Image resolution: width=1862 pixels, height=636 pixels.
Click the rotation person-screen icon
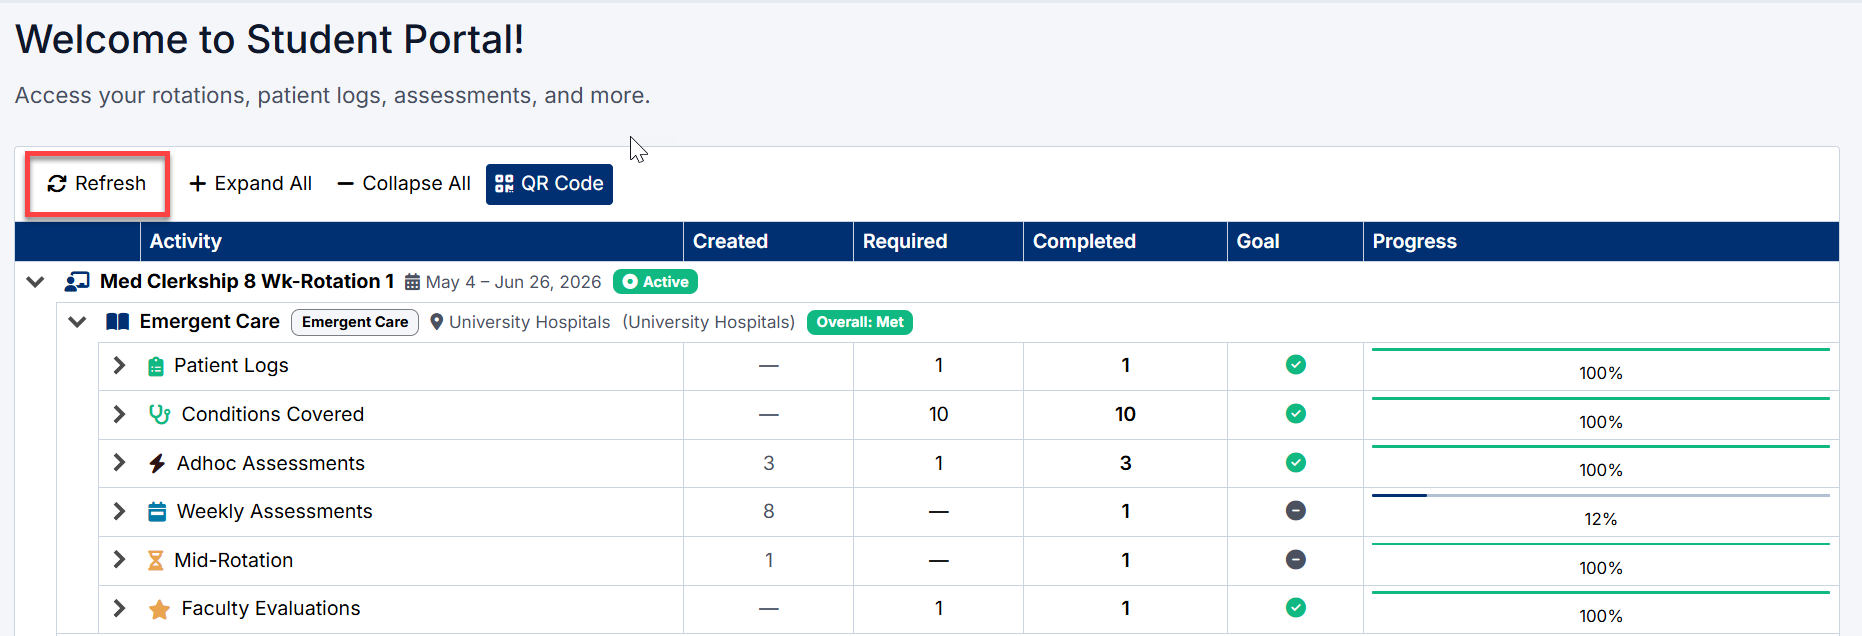(77, 282)
